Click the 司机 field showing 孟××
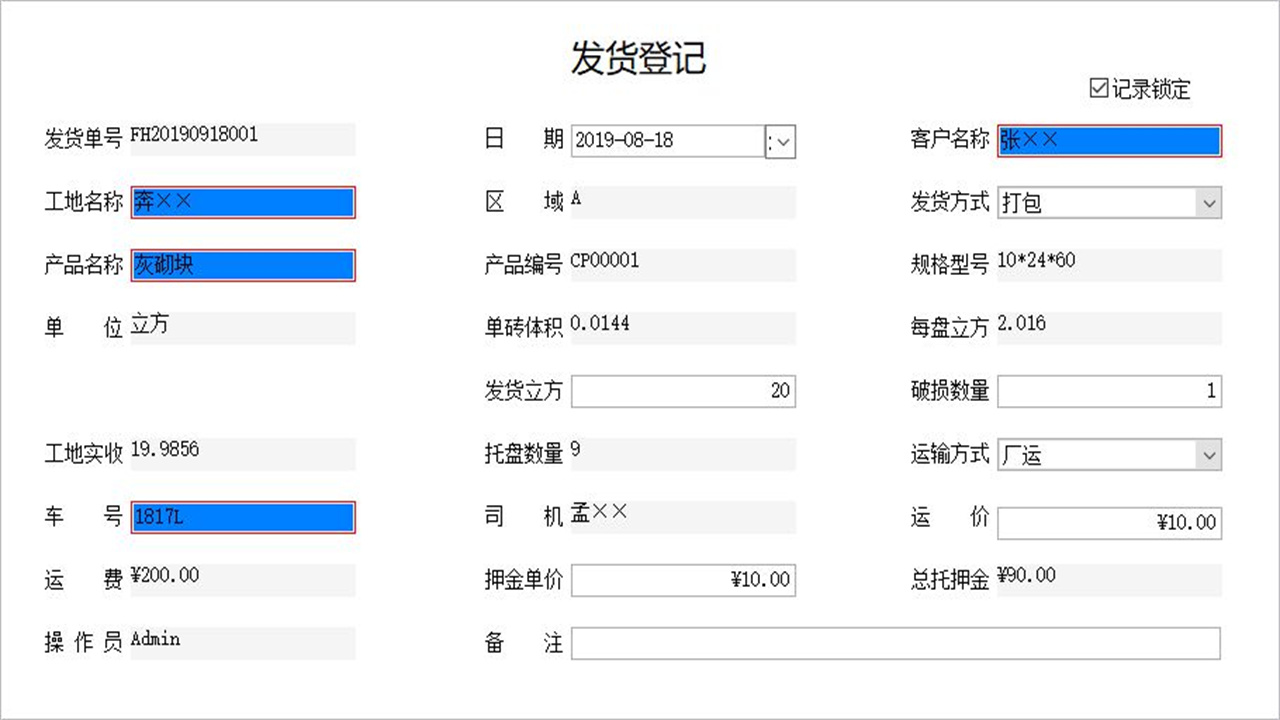The height and width of the screenshot is (720, 1280). pos(683,517)
